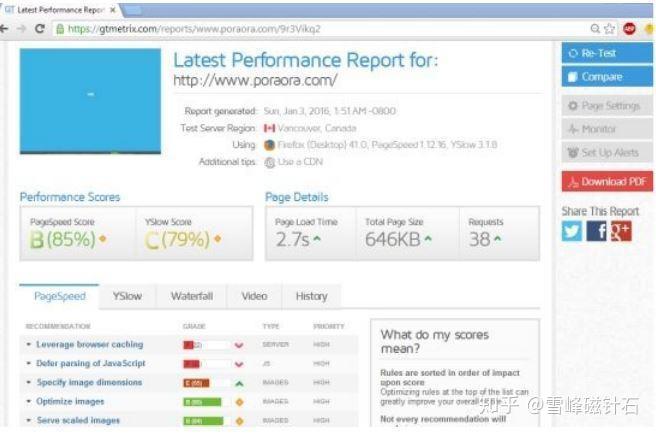Open the Waterfall tab

(192, 296)
